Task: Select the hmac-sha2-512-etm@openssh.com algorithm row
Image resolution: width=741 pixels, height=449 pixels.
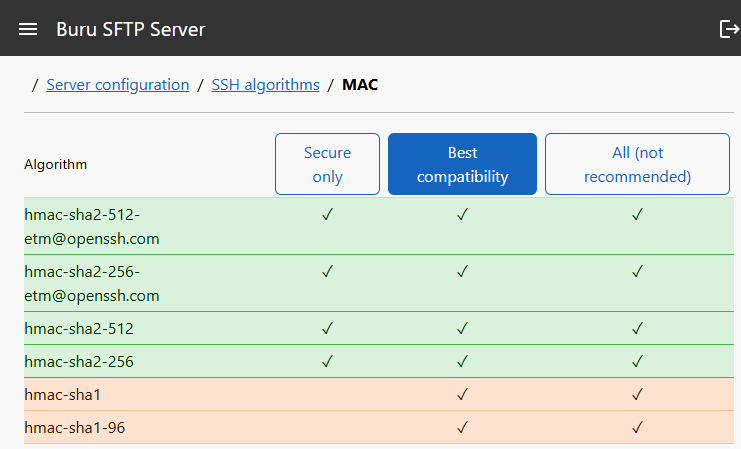Action: (379, 226)
